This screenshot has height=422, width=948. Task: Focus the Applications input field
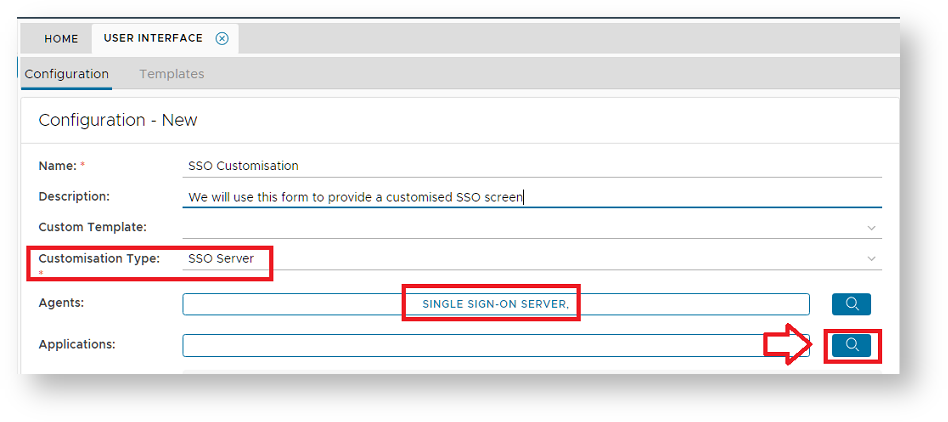coord(480,345)
